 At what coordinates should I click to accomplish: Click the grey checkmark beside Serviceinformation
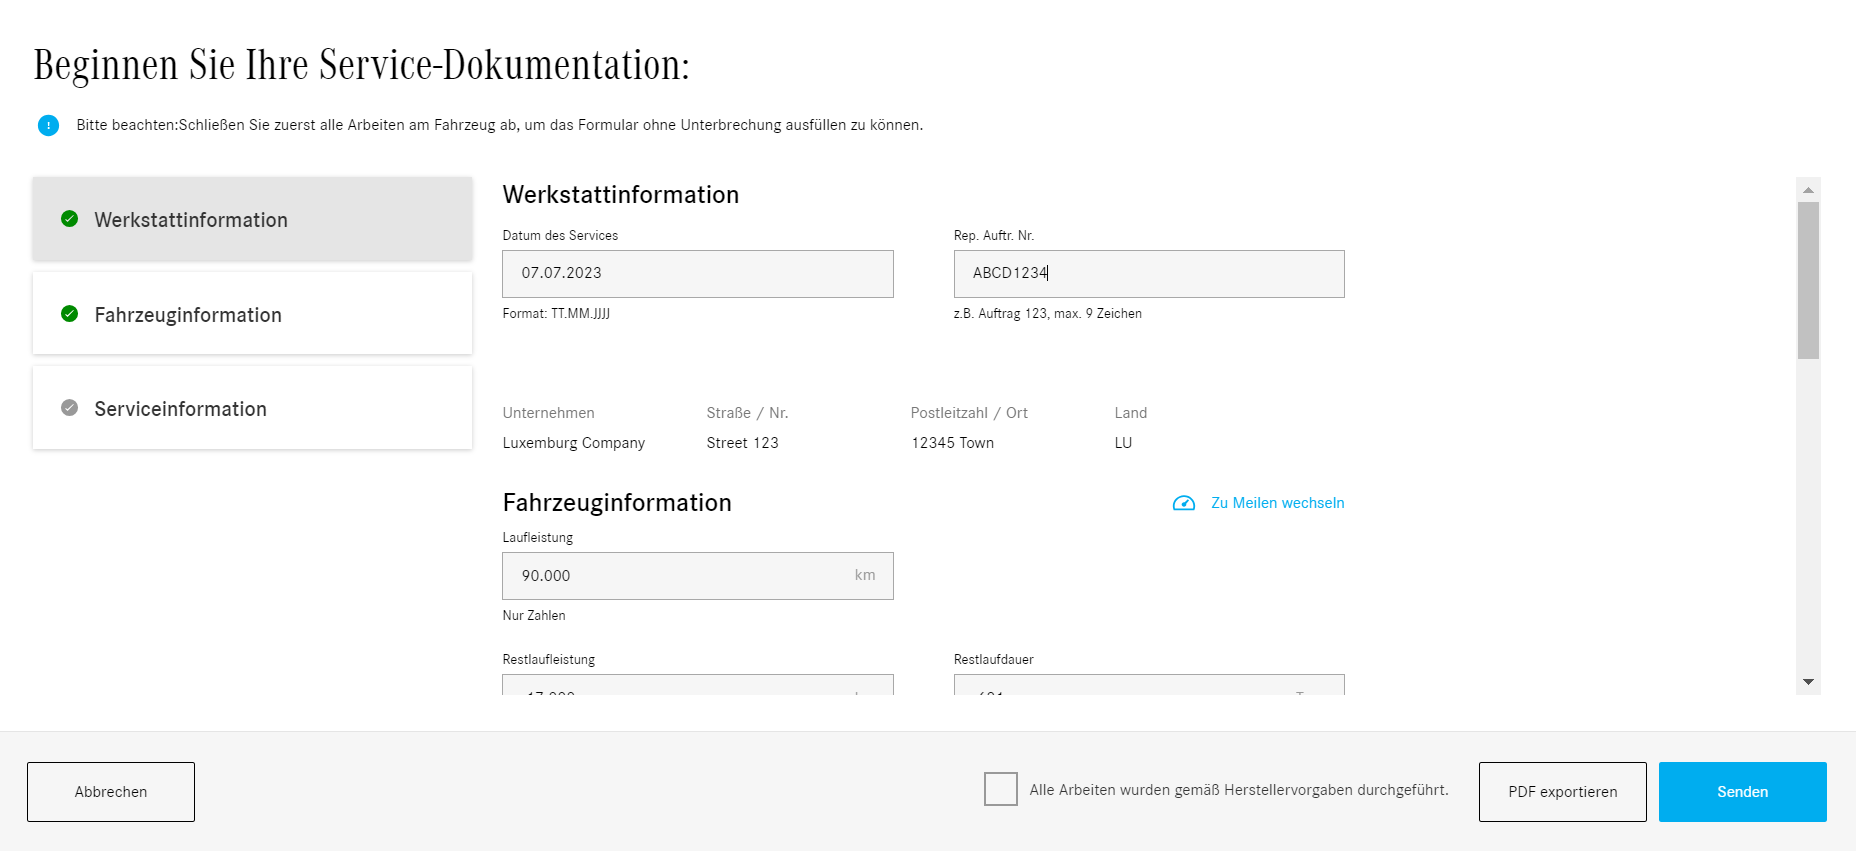[x=69, y=408]
